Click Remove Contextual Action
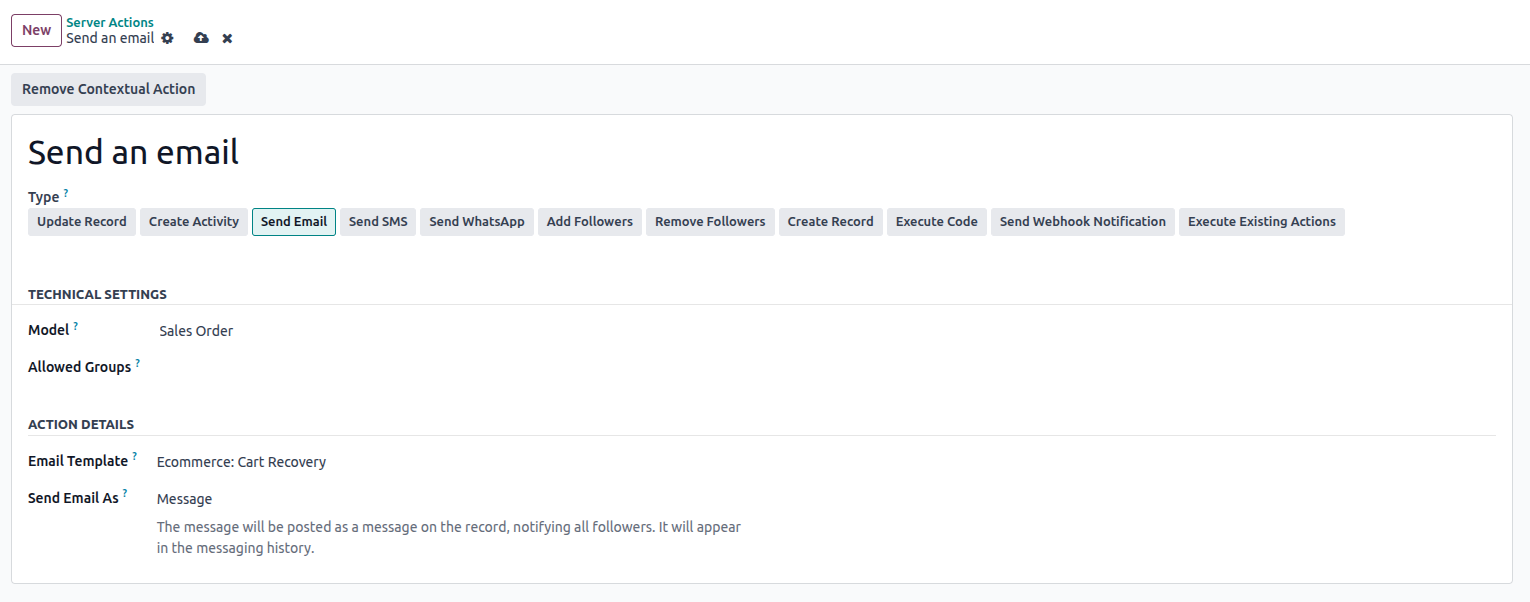The width and height of the screenshot is (1530, 602). (x=108, y=89)
